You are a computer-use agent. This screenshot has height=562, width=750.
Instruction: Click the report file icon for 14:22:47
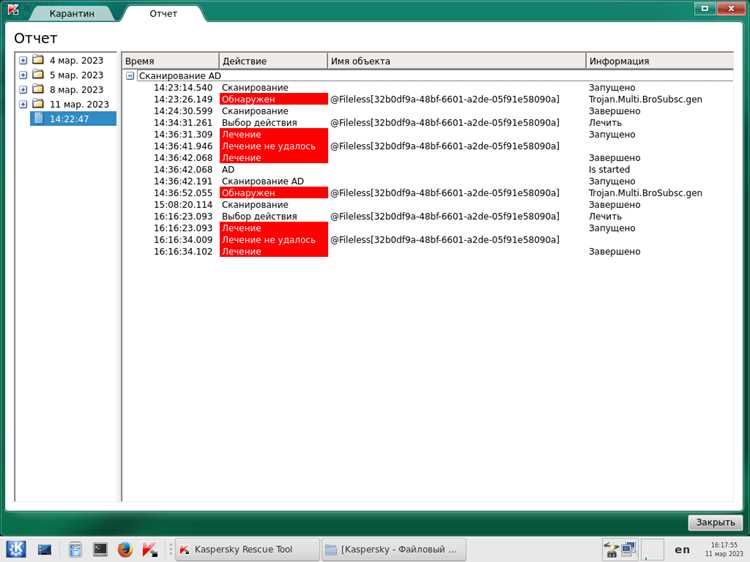tap(39, 118)
